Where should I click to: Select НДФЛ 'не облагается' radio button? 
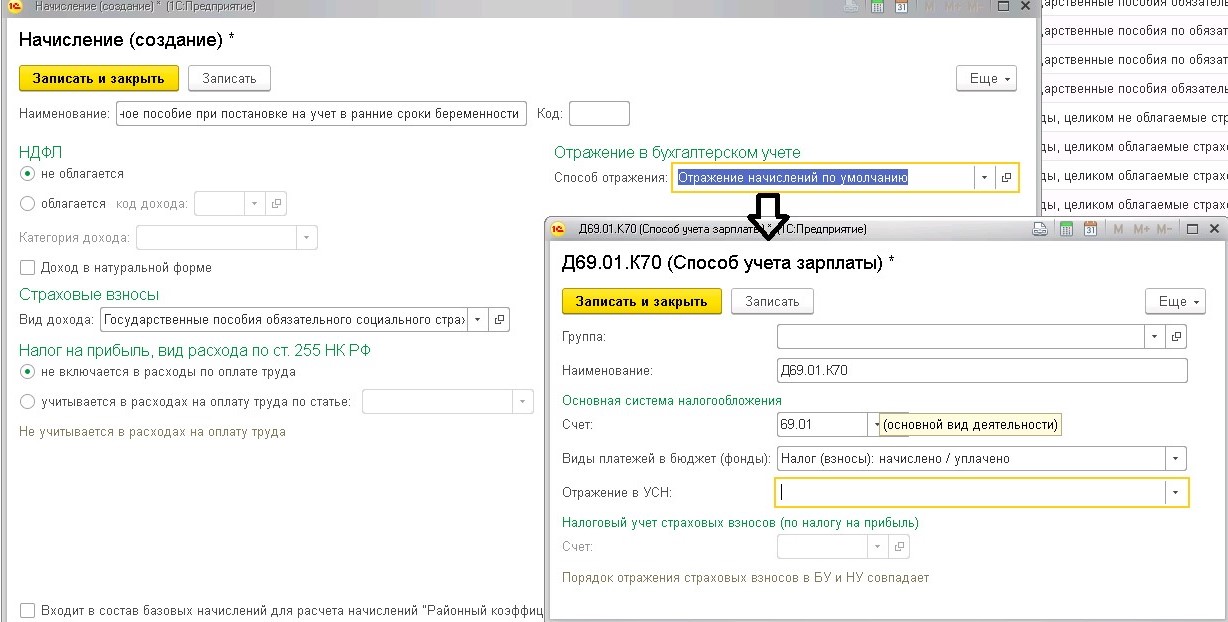(x=27, y=174)
